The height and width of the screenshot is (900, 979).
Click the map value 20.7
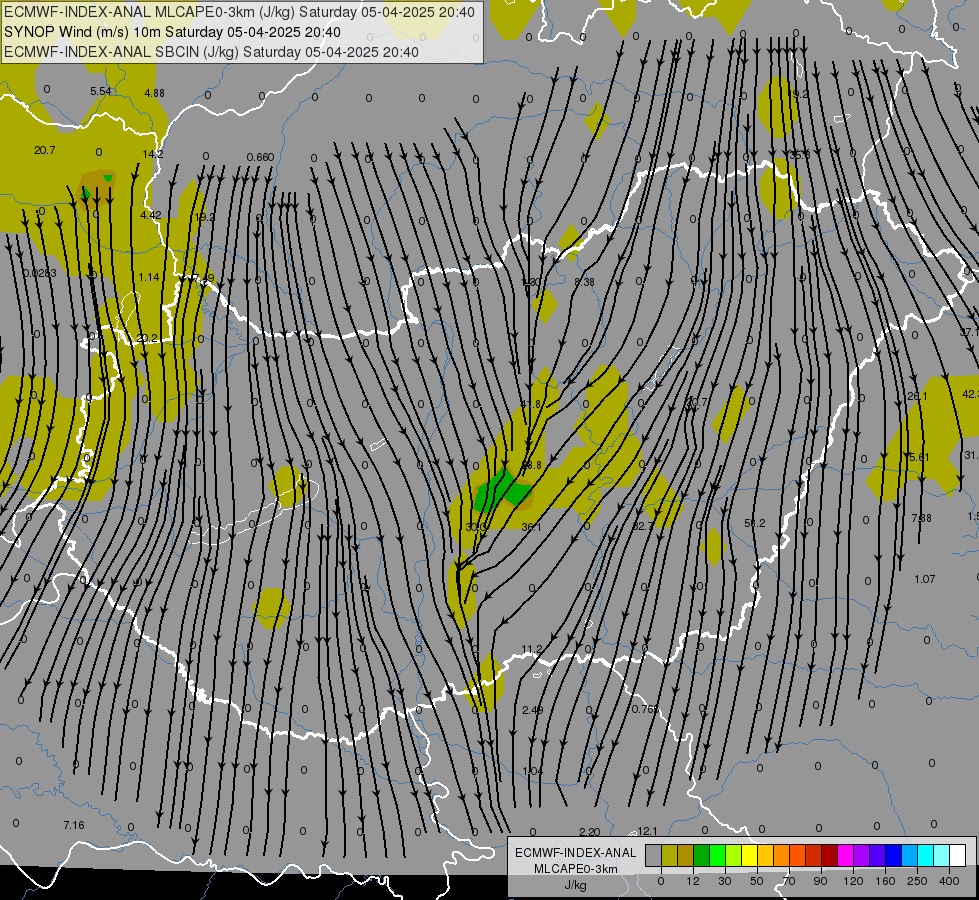(45, 150)
